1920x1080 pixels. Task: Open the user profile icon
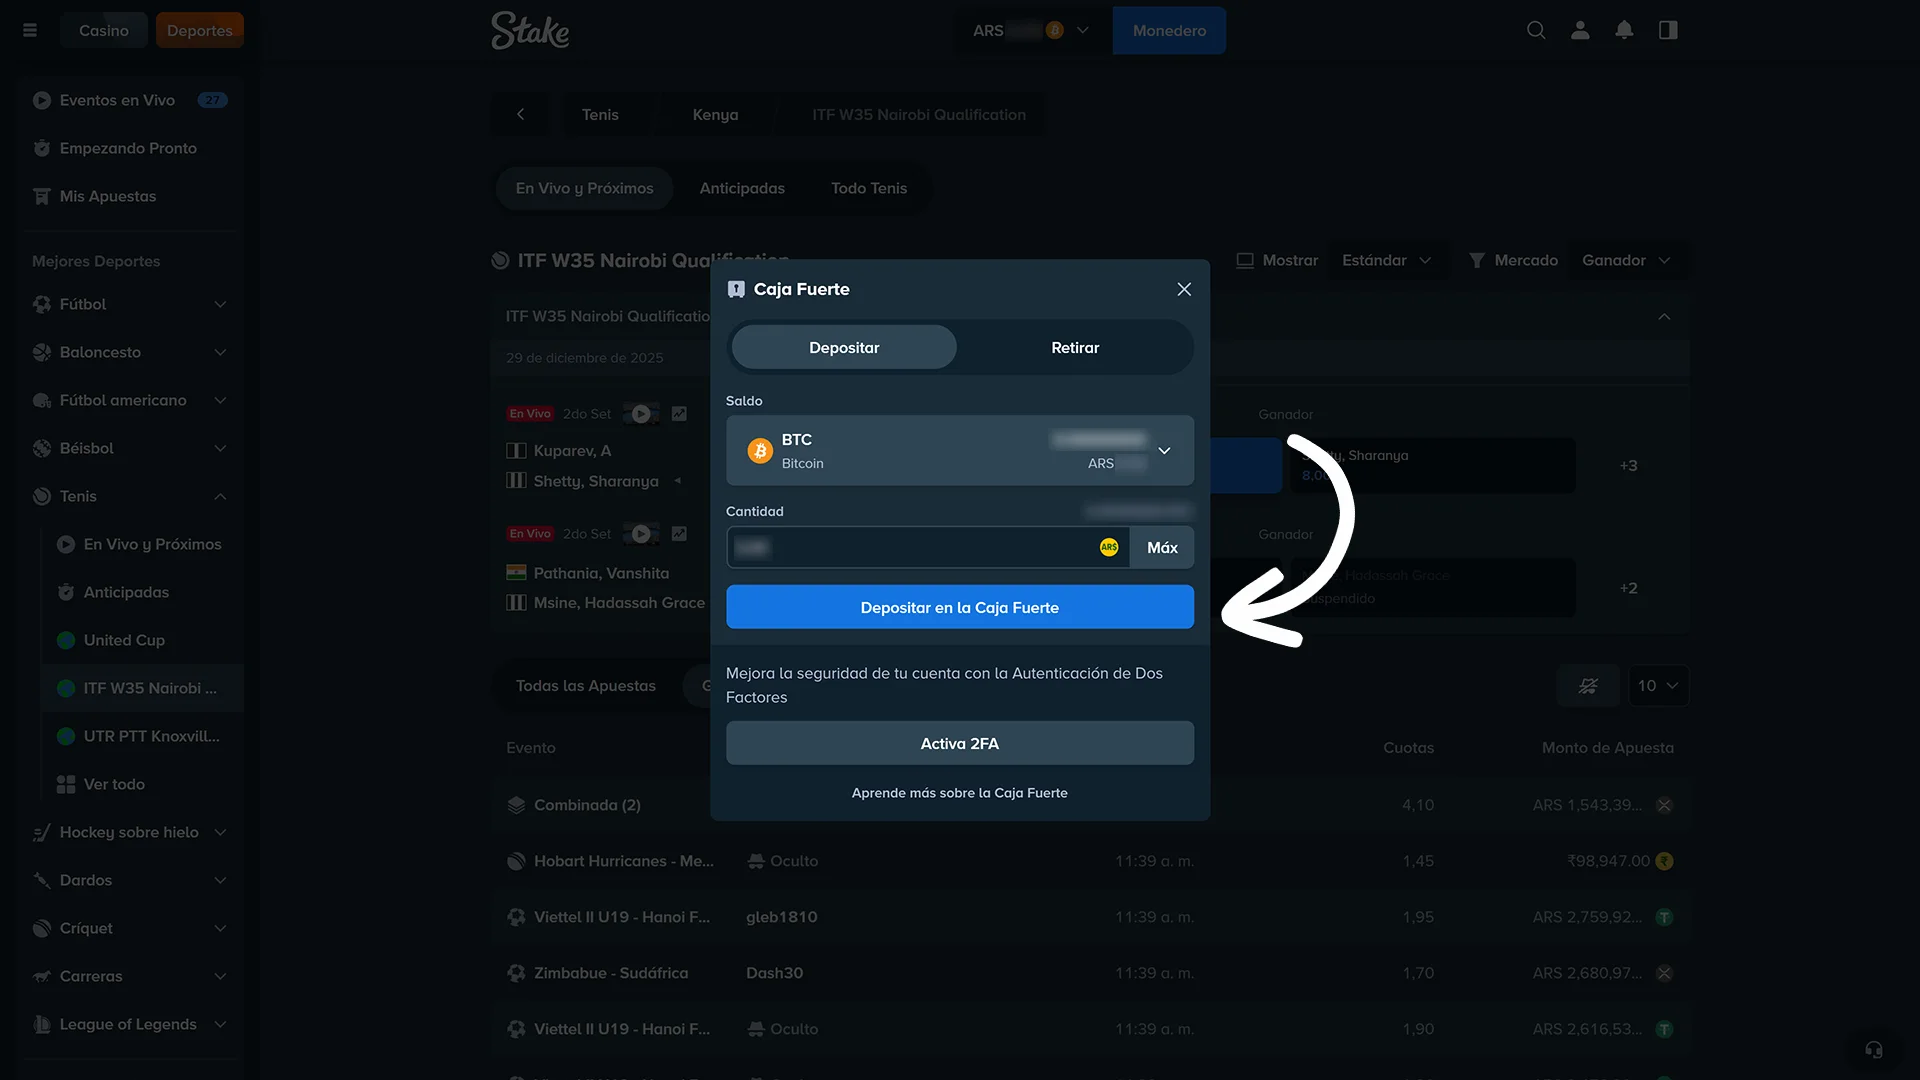tap(1580, 30)
